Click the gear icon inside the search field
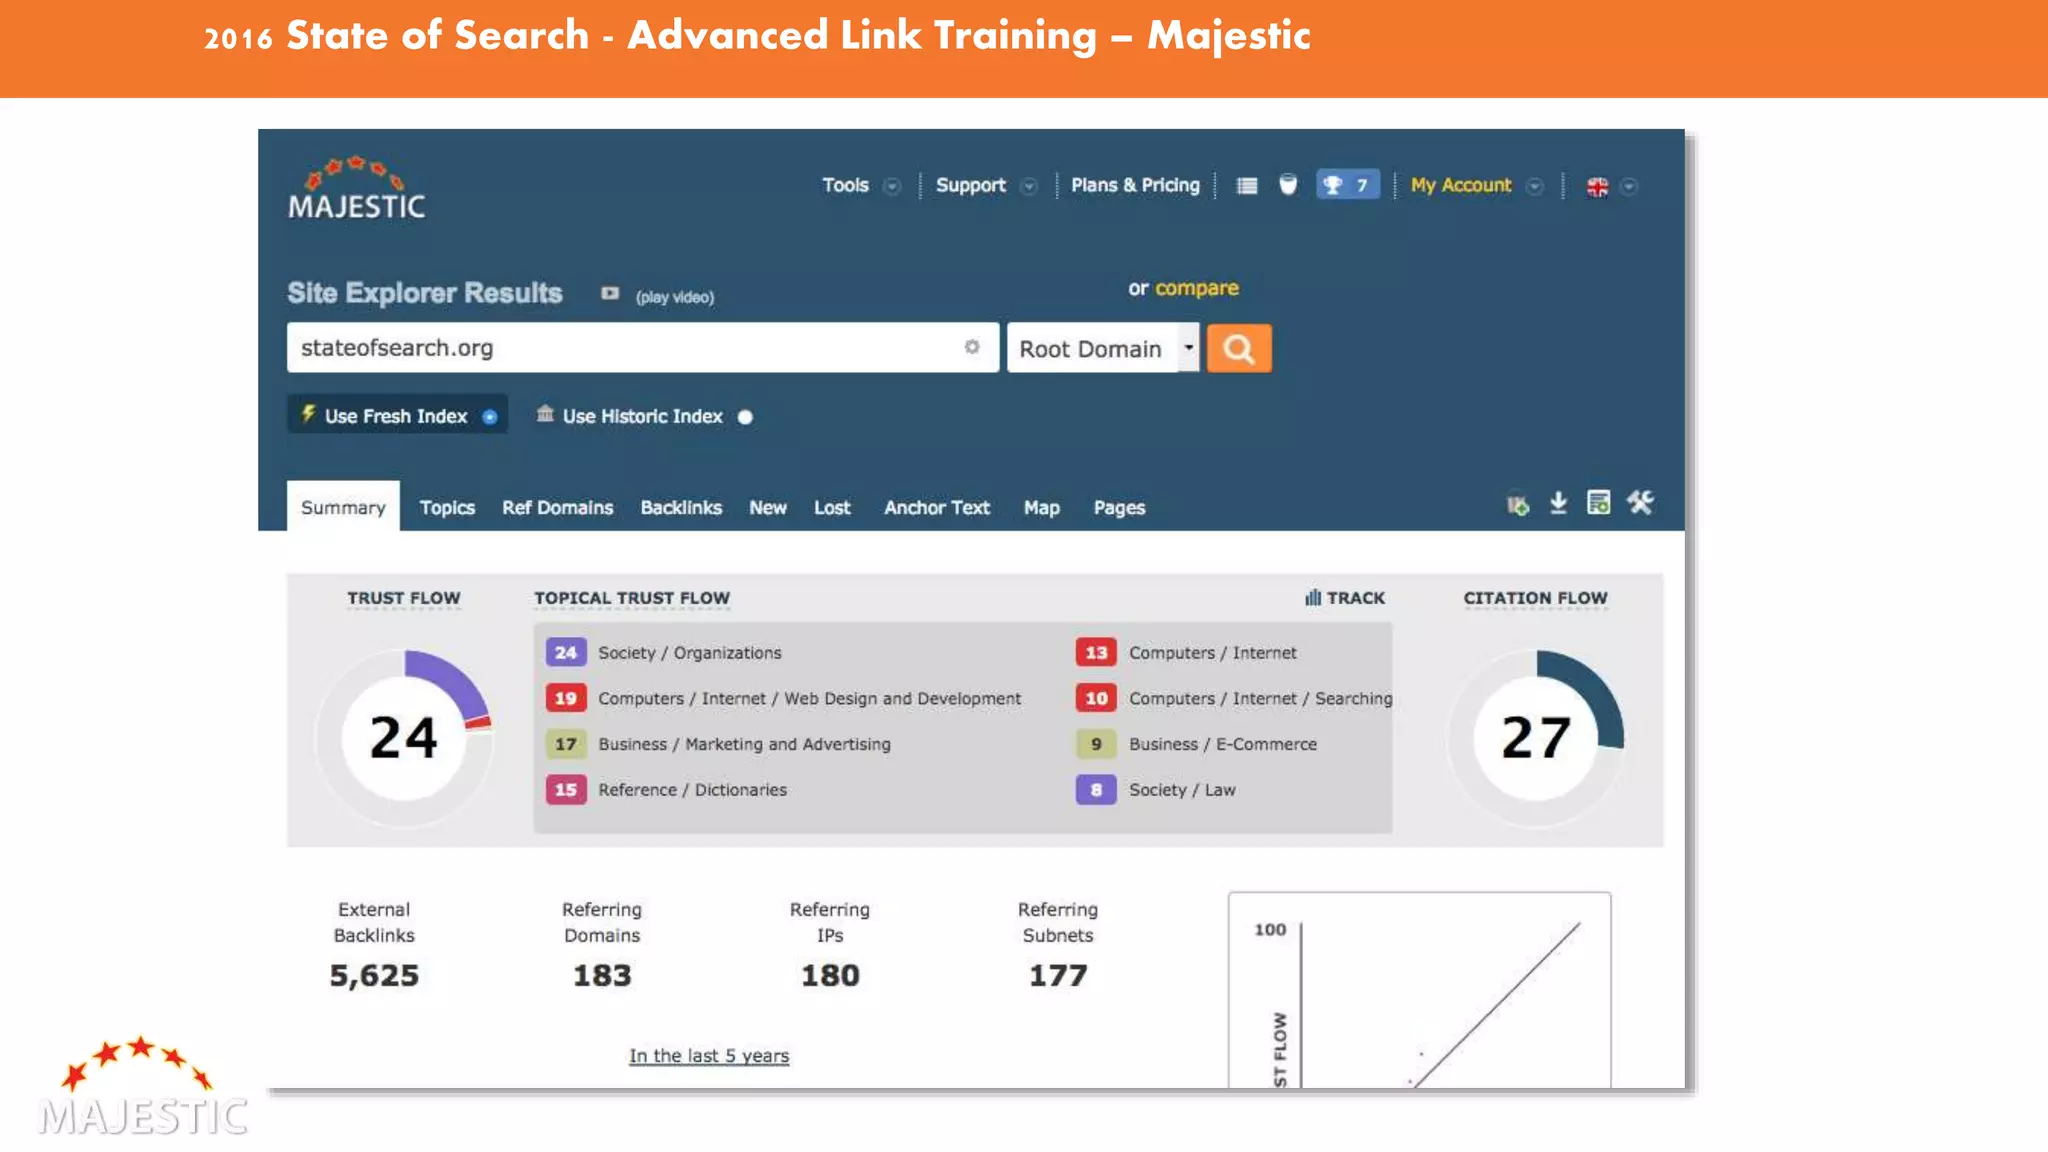The image size is (2048, 1152). 971,347
